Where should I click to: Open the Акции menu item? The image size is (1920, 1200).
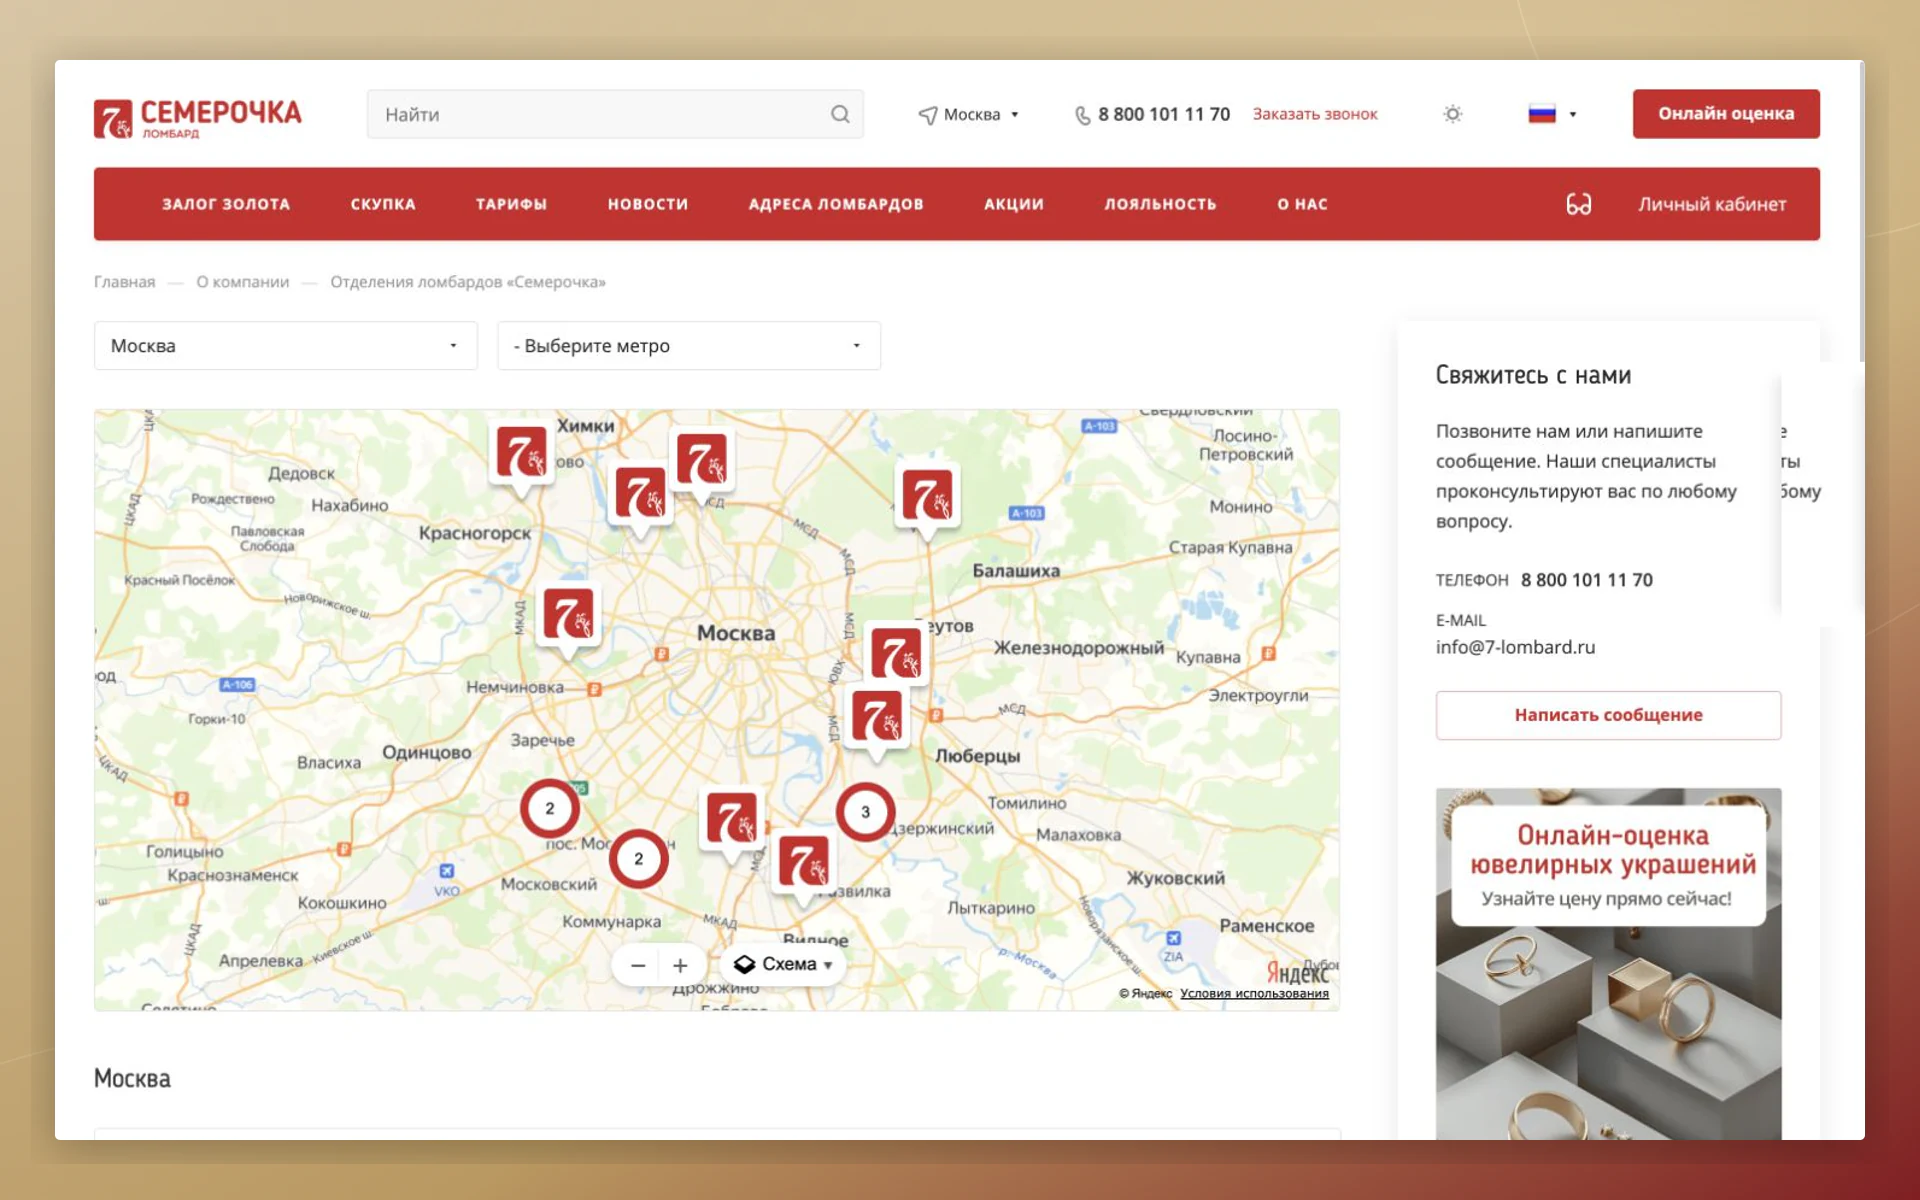1014,204
